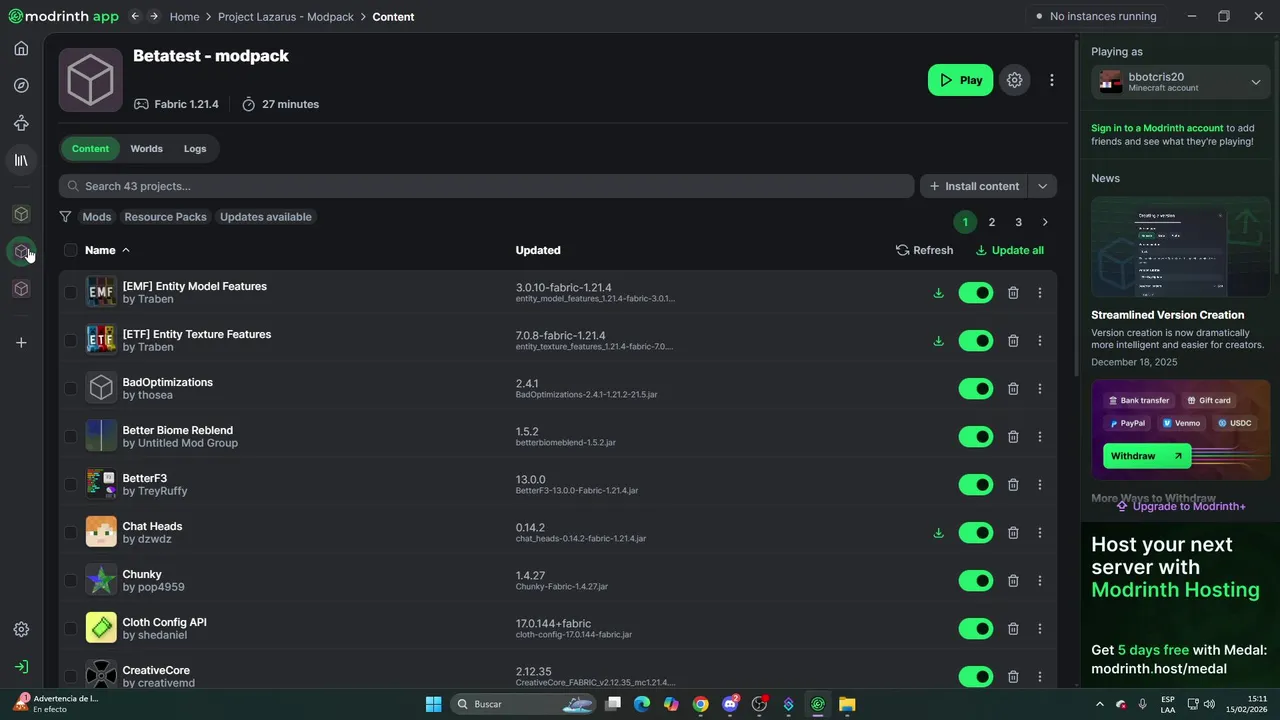Open the Skins hanger icon in sidebar
This screenshot has width=1280, height=720.
click(21, 123)
